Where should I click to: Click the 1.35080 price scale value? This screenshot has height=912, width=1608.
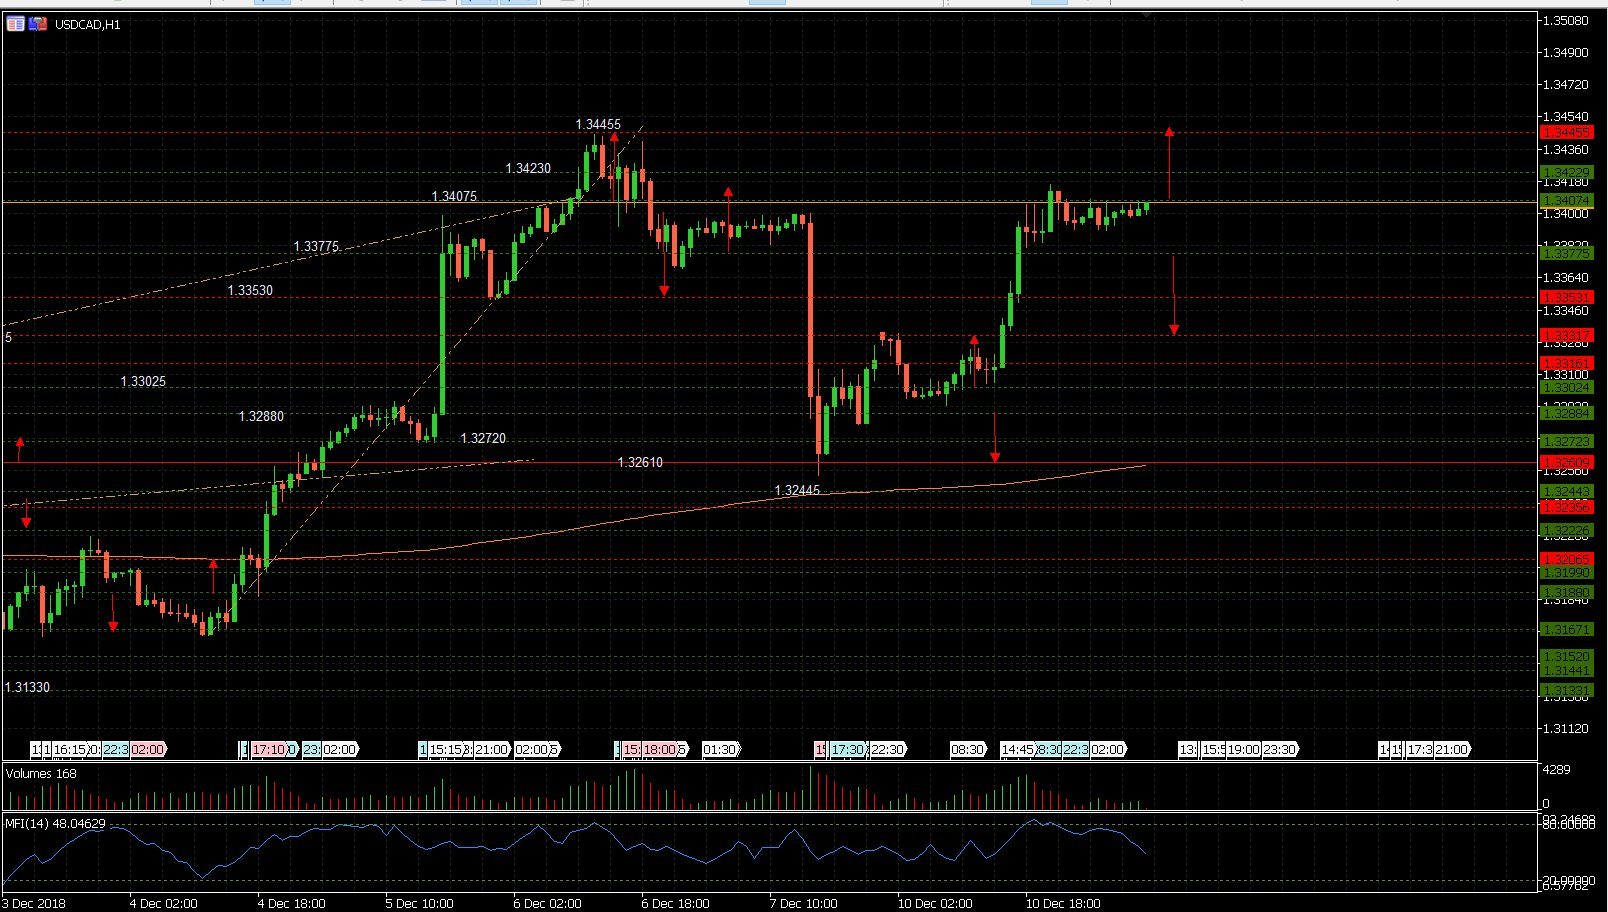tap(1567, 20)
